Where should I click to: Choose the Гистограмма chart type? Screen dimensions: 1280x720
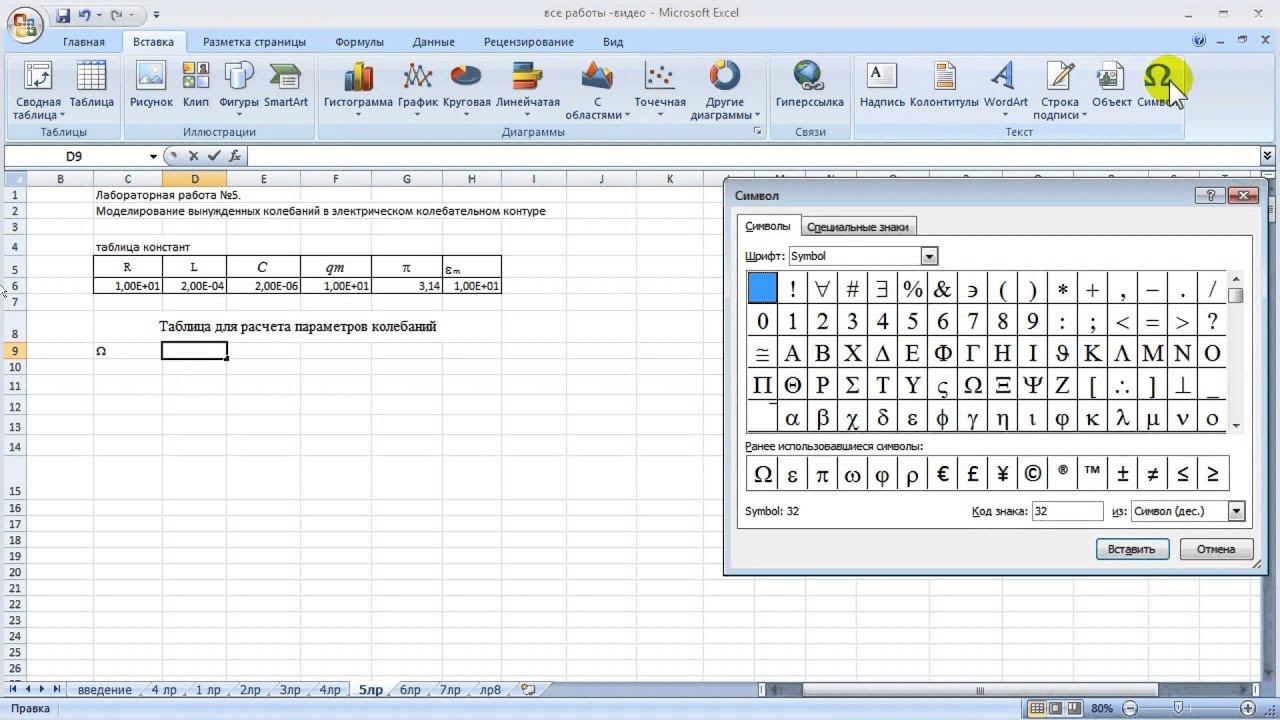coord(358,90)
